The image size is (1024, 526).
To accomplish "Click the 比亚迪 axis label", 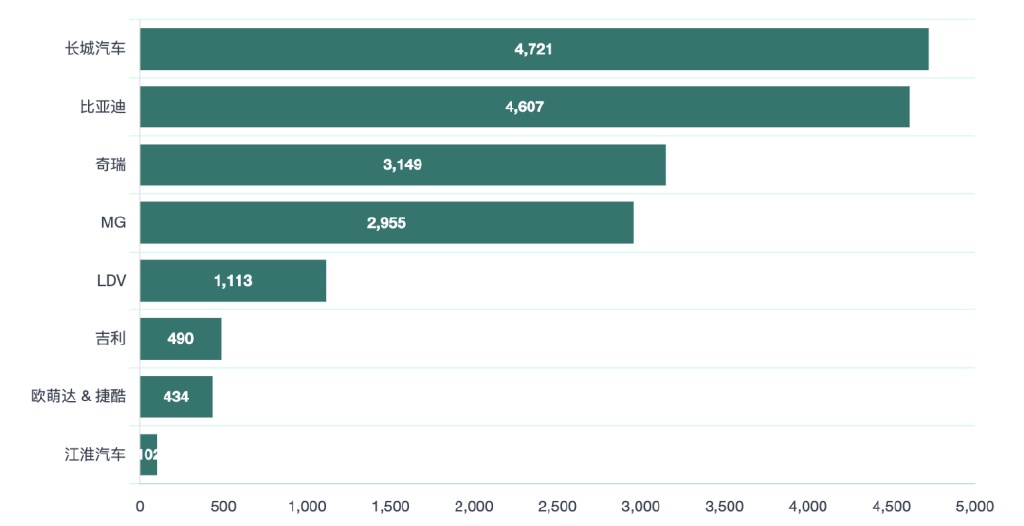I will (103, 107).
